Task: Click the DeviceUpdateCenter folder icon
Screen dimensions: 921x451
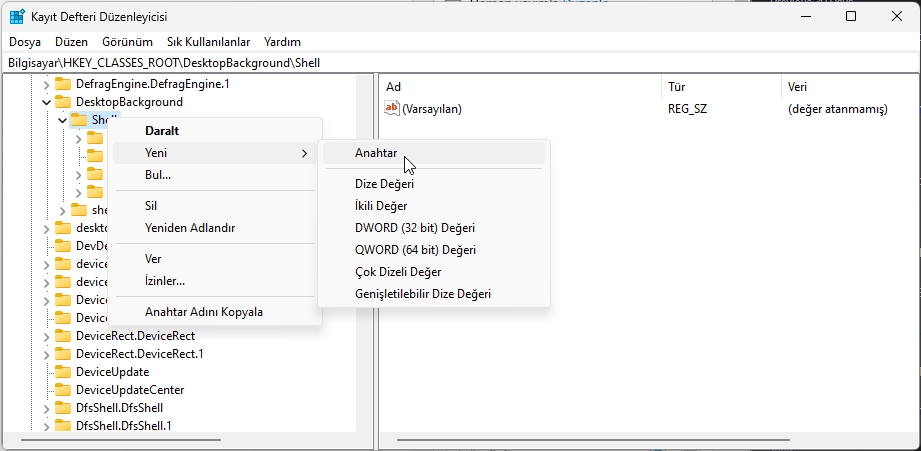Action: pyautogui.click(x=63, y=390)
